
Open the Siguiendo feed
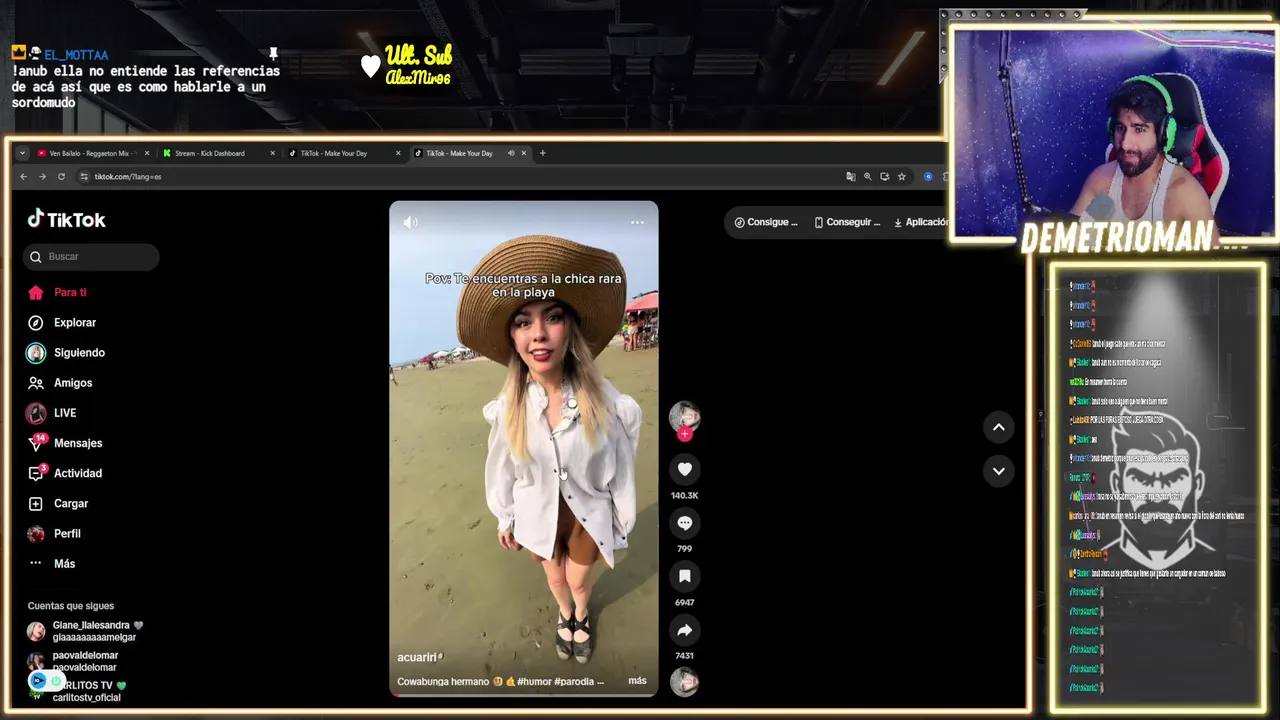pyautogui.click(x=66, y=352)
